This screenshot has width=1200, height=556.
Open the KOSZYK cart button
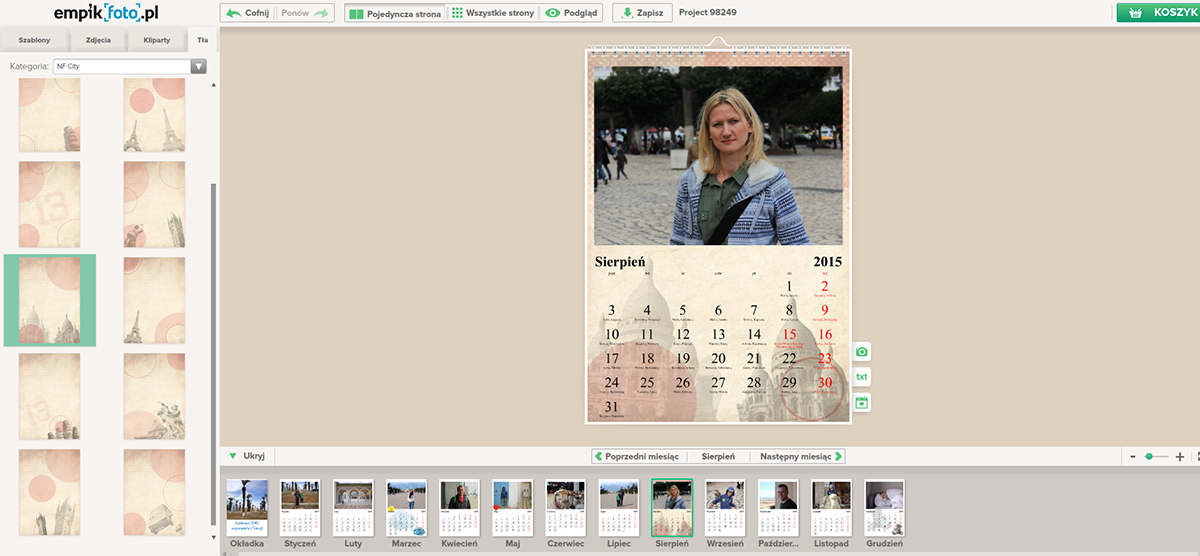pos(1159,13)
